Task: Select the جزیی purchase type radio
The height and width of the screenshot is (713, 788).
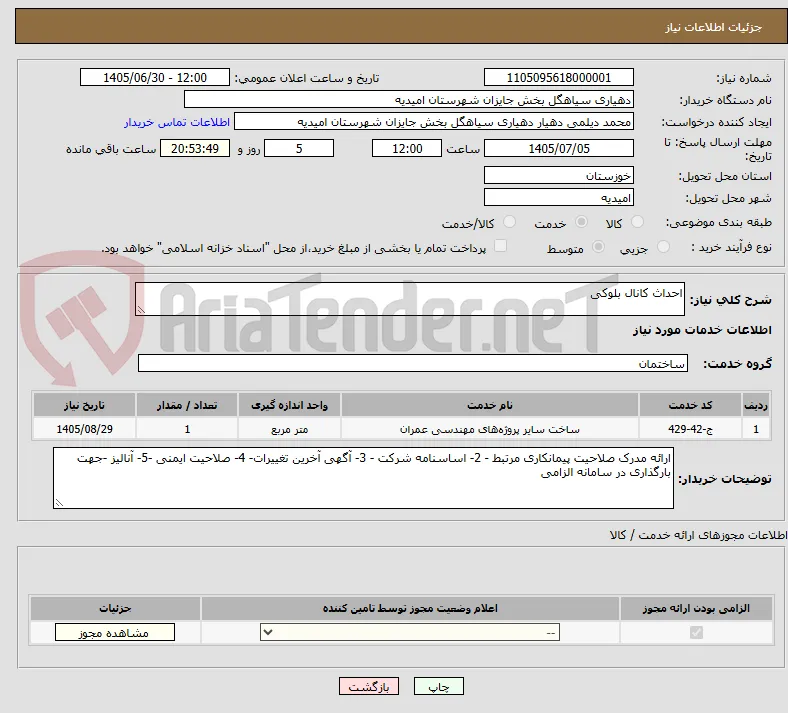Action: (663, 247)
